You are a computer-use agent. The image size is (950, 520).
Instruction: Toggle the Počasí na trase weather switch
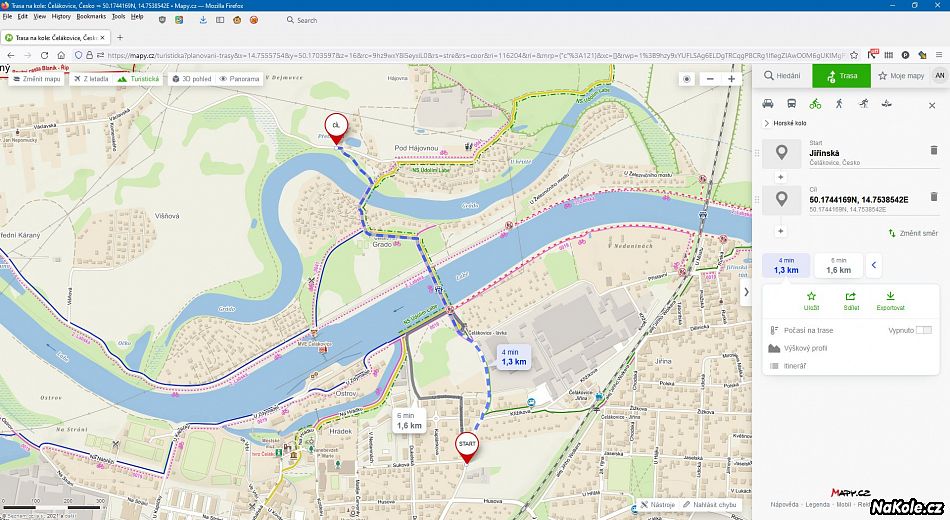(x=923, y=330)
